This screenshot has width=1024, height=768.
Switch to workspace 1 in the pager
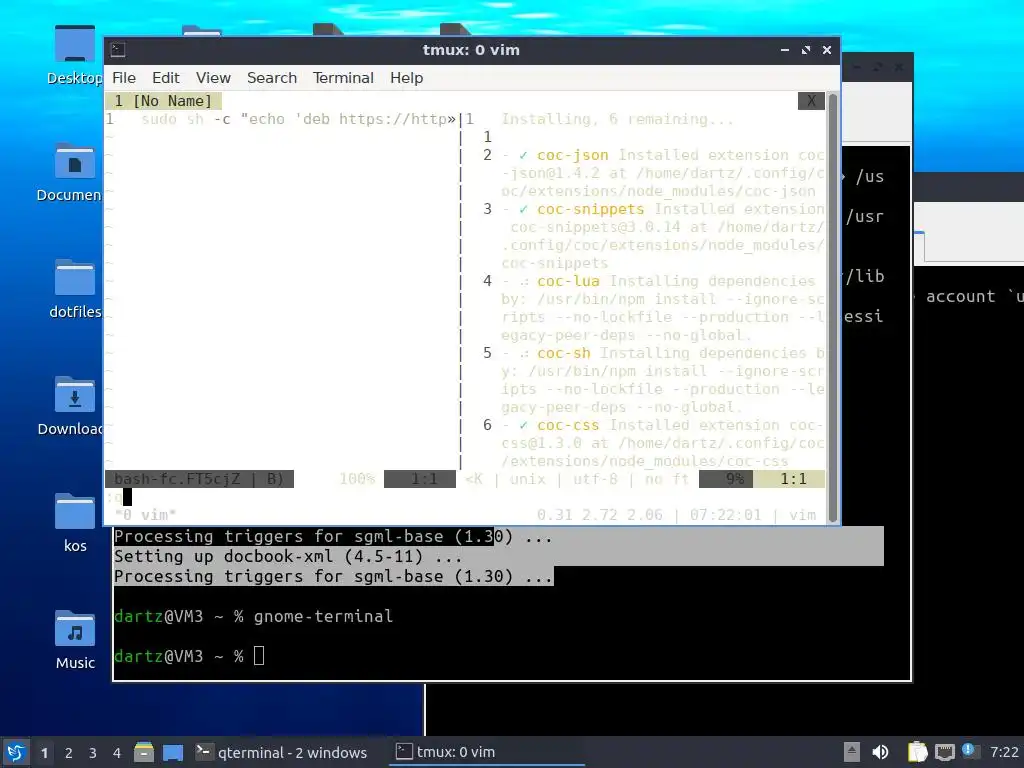44,753
